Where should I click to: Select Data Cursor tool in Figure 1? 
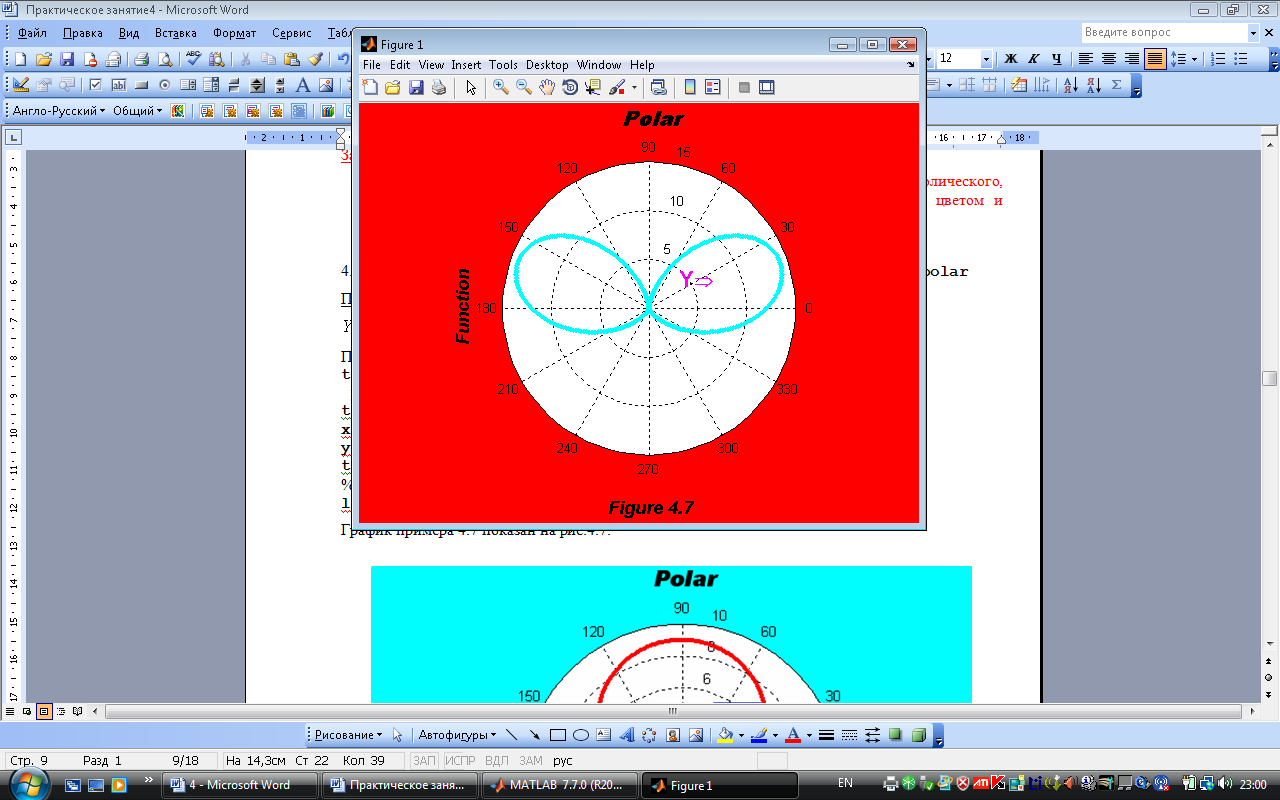point(593,88)
